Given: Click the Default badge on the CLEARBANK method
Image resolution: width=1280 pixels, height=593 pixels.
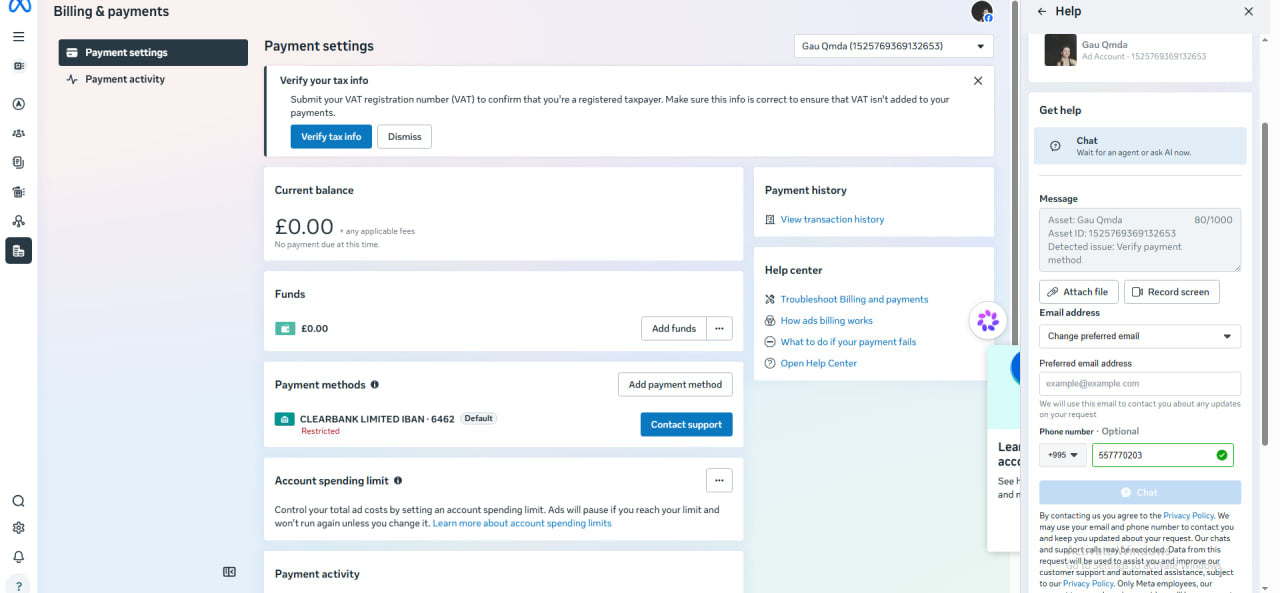Looking at the screenshot, I should (478, 418).
